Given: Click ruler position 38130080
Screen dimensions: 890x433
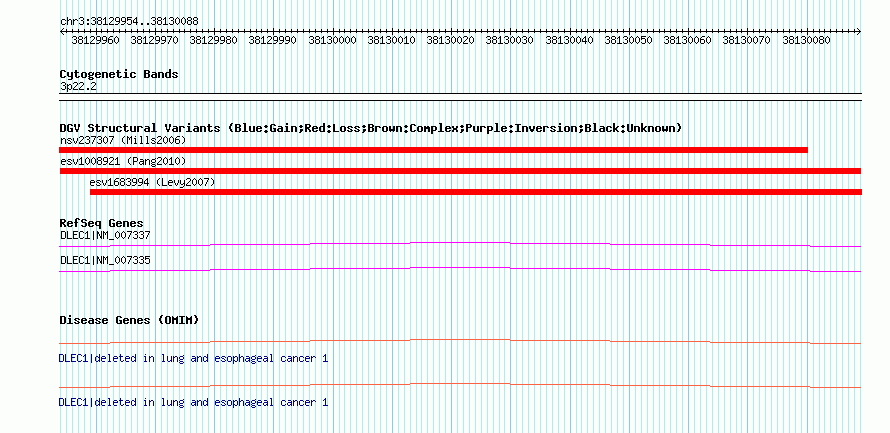Looking at the screenshot, I should 807,40.
